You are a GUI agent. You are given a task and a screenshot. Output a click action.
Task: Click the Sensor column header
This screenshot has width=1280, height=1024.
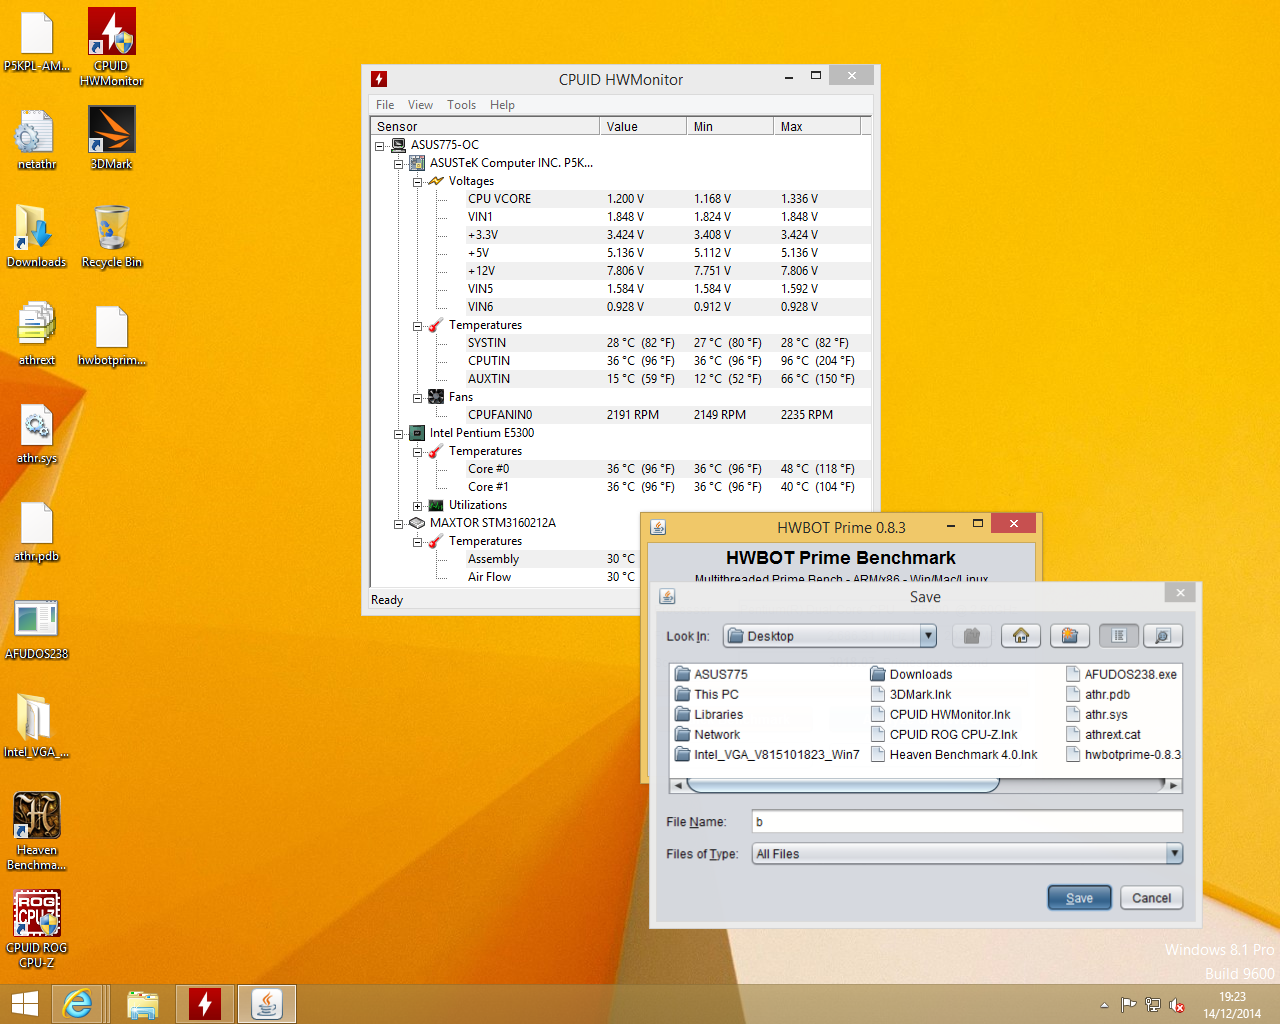pos(485,127)
